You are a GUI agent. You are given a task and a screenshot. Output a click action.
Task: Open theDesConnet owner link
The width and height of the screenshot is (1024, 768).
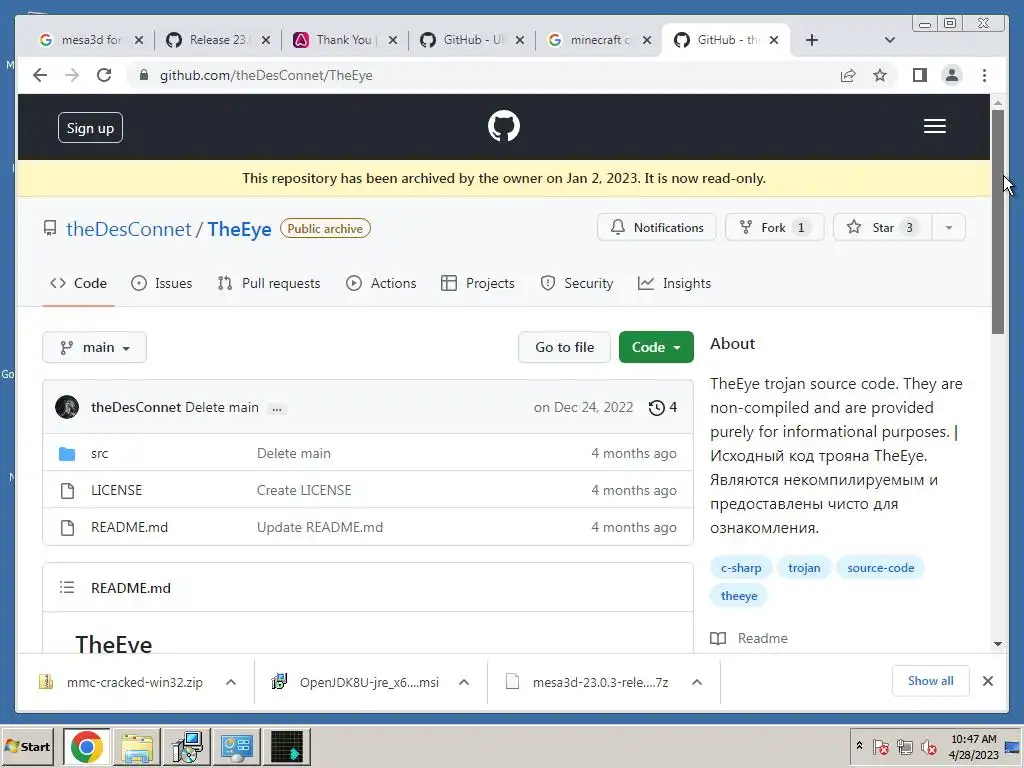pos(129,229)
